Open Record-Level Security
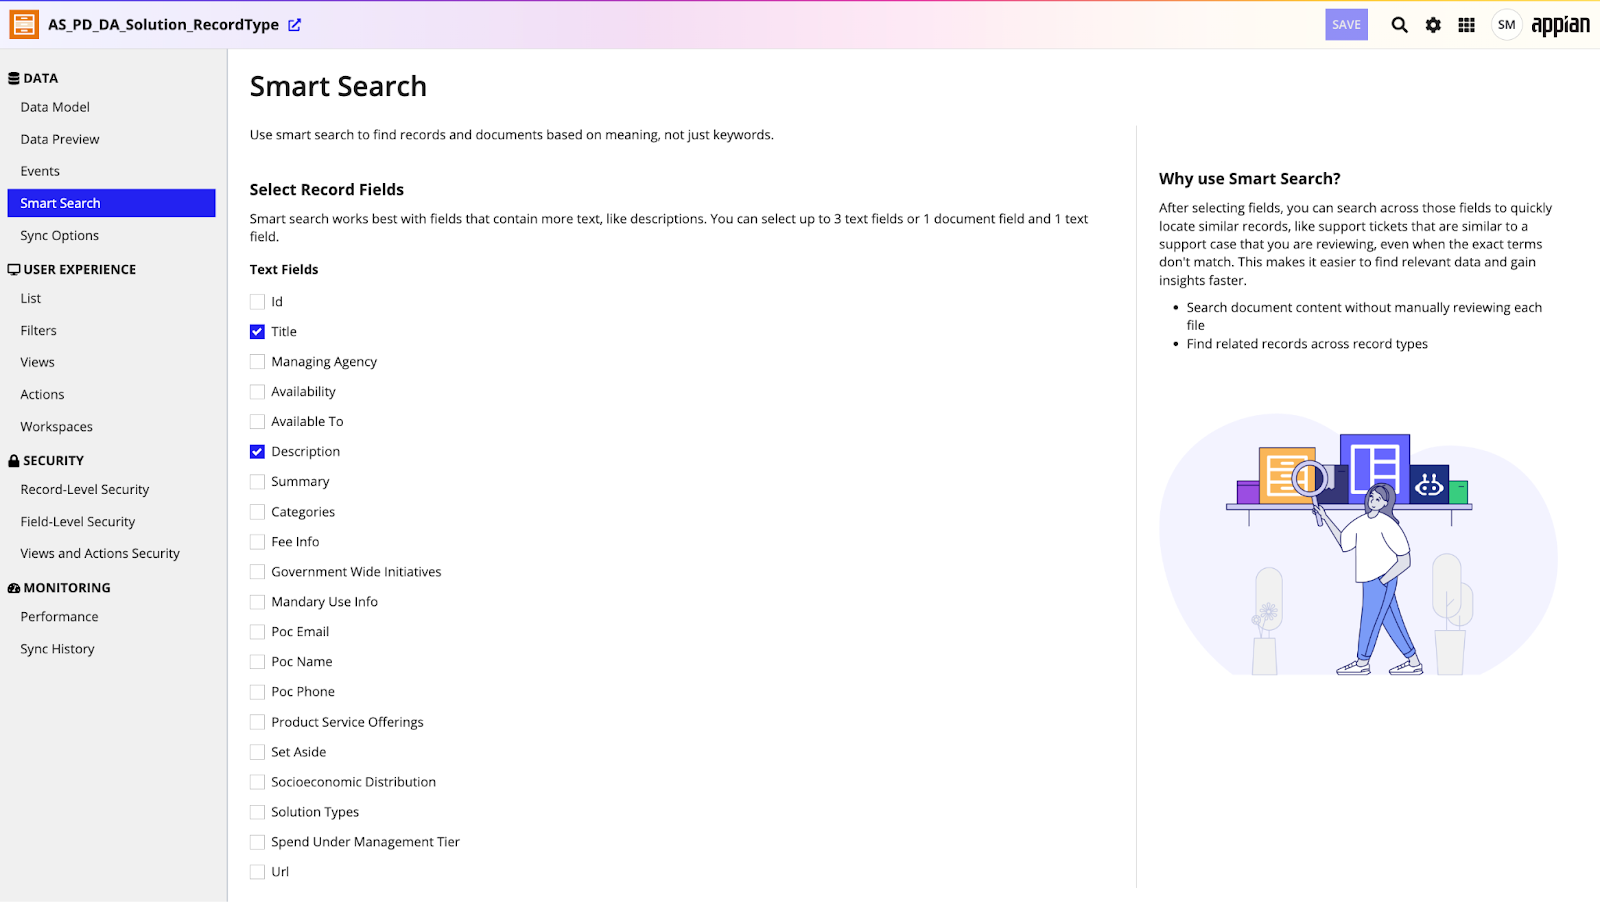Screen dimensions: 1600x902 click(85, 489)
